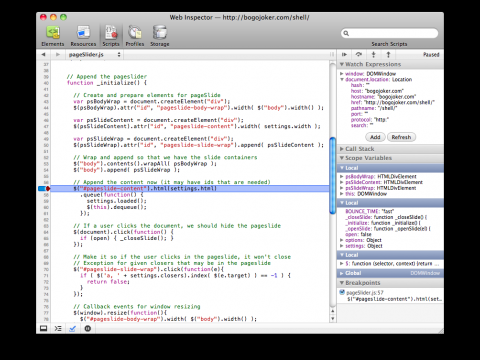Go back to previous script file
This screenshot has height=360, width=480.
click(43, 54)
